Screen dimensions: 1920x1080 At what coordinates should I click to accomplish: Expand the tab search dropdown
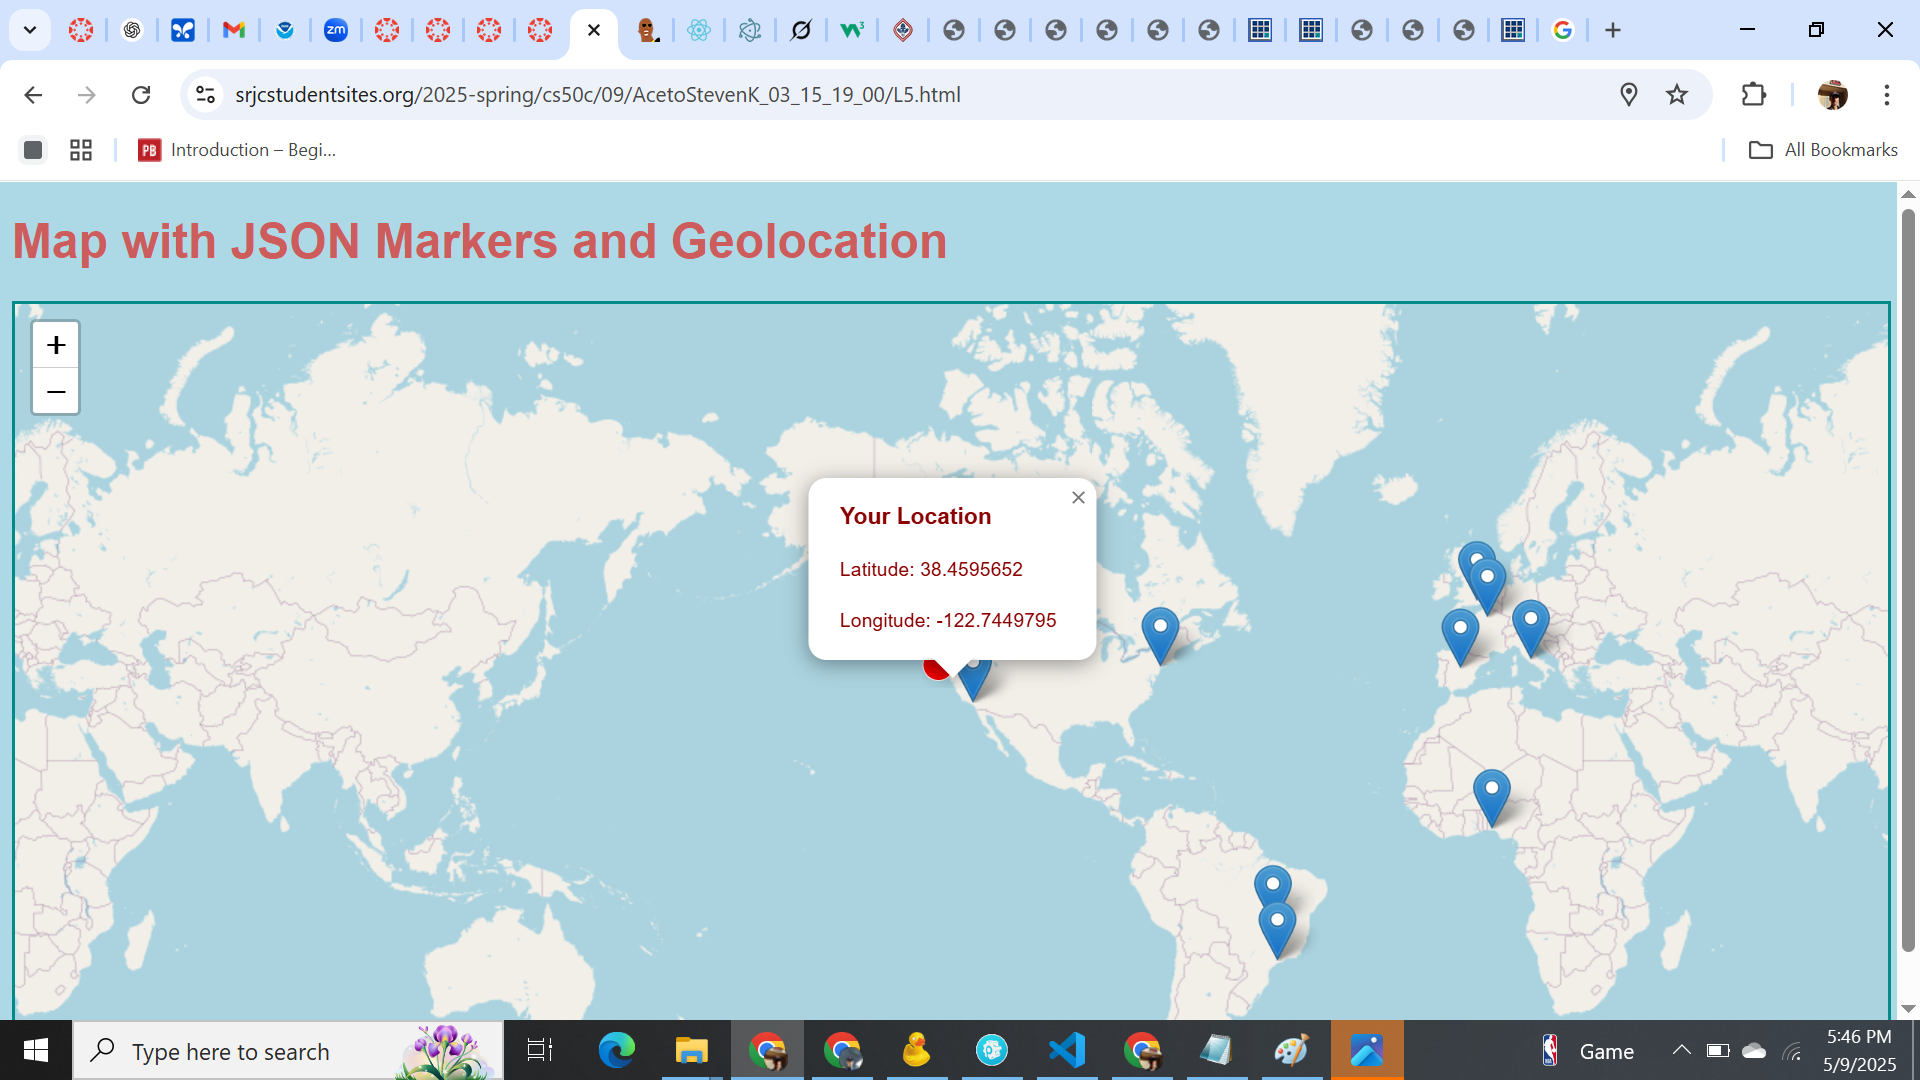point(30,30)
